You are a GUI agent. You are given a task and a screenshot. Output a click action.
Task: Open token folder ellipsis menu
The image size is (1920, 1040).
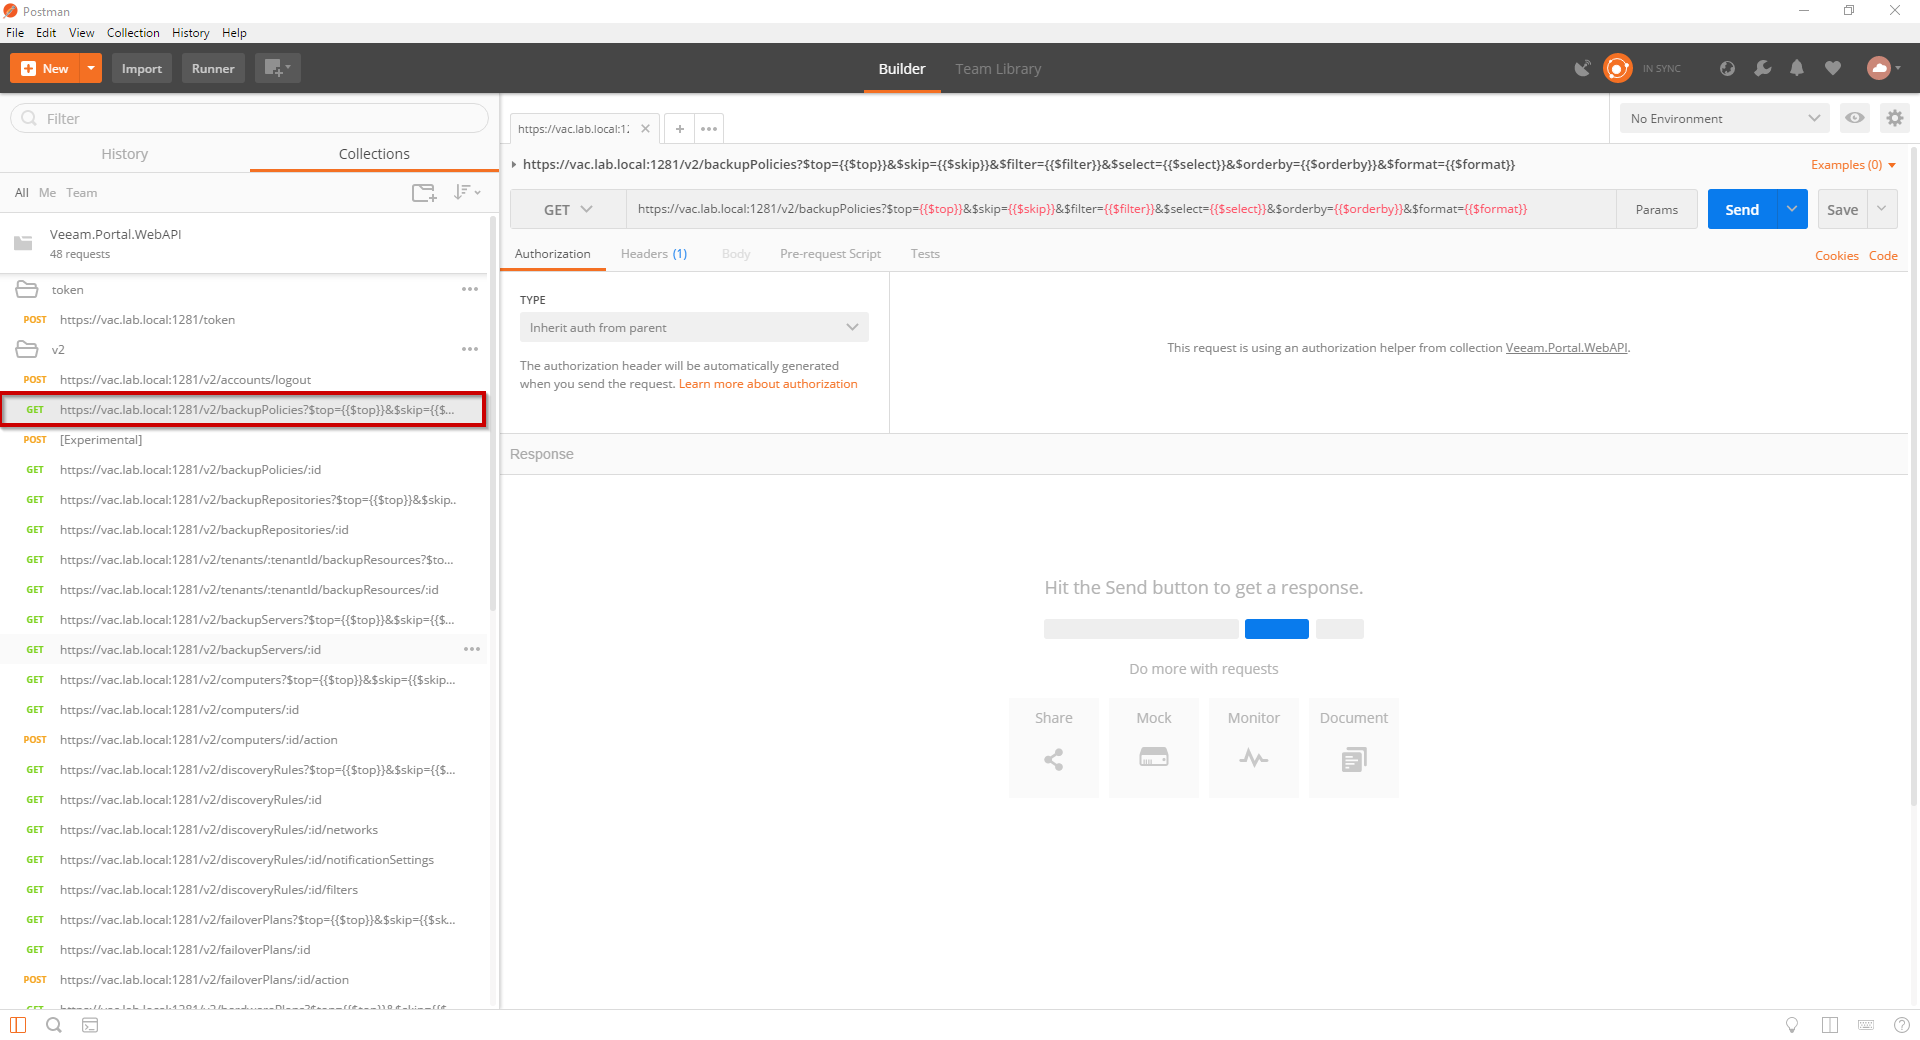(x=470, y=289)
